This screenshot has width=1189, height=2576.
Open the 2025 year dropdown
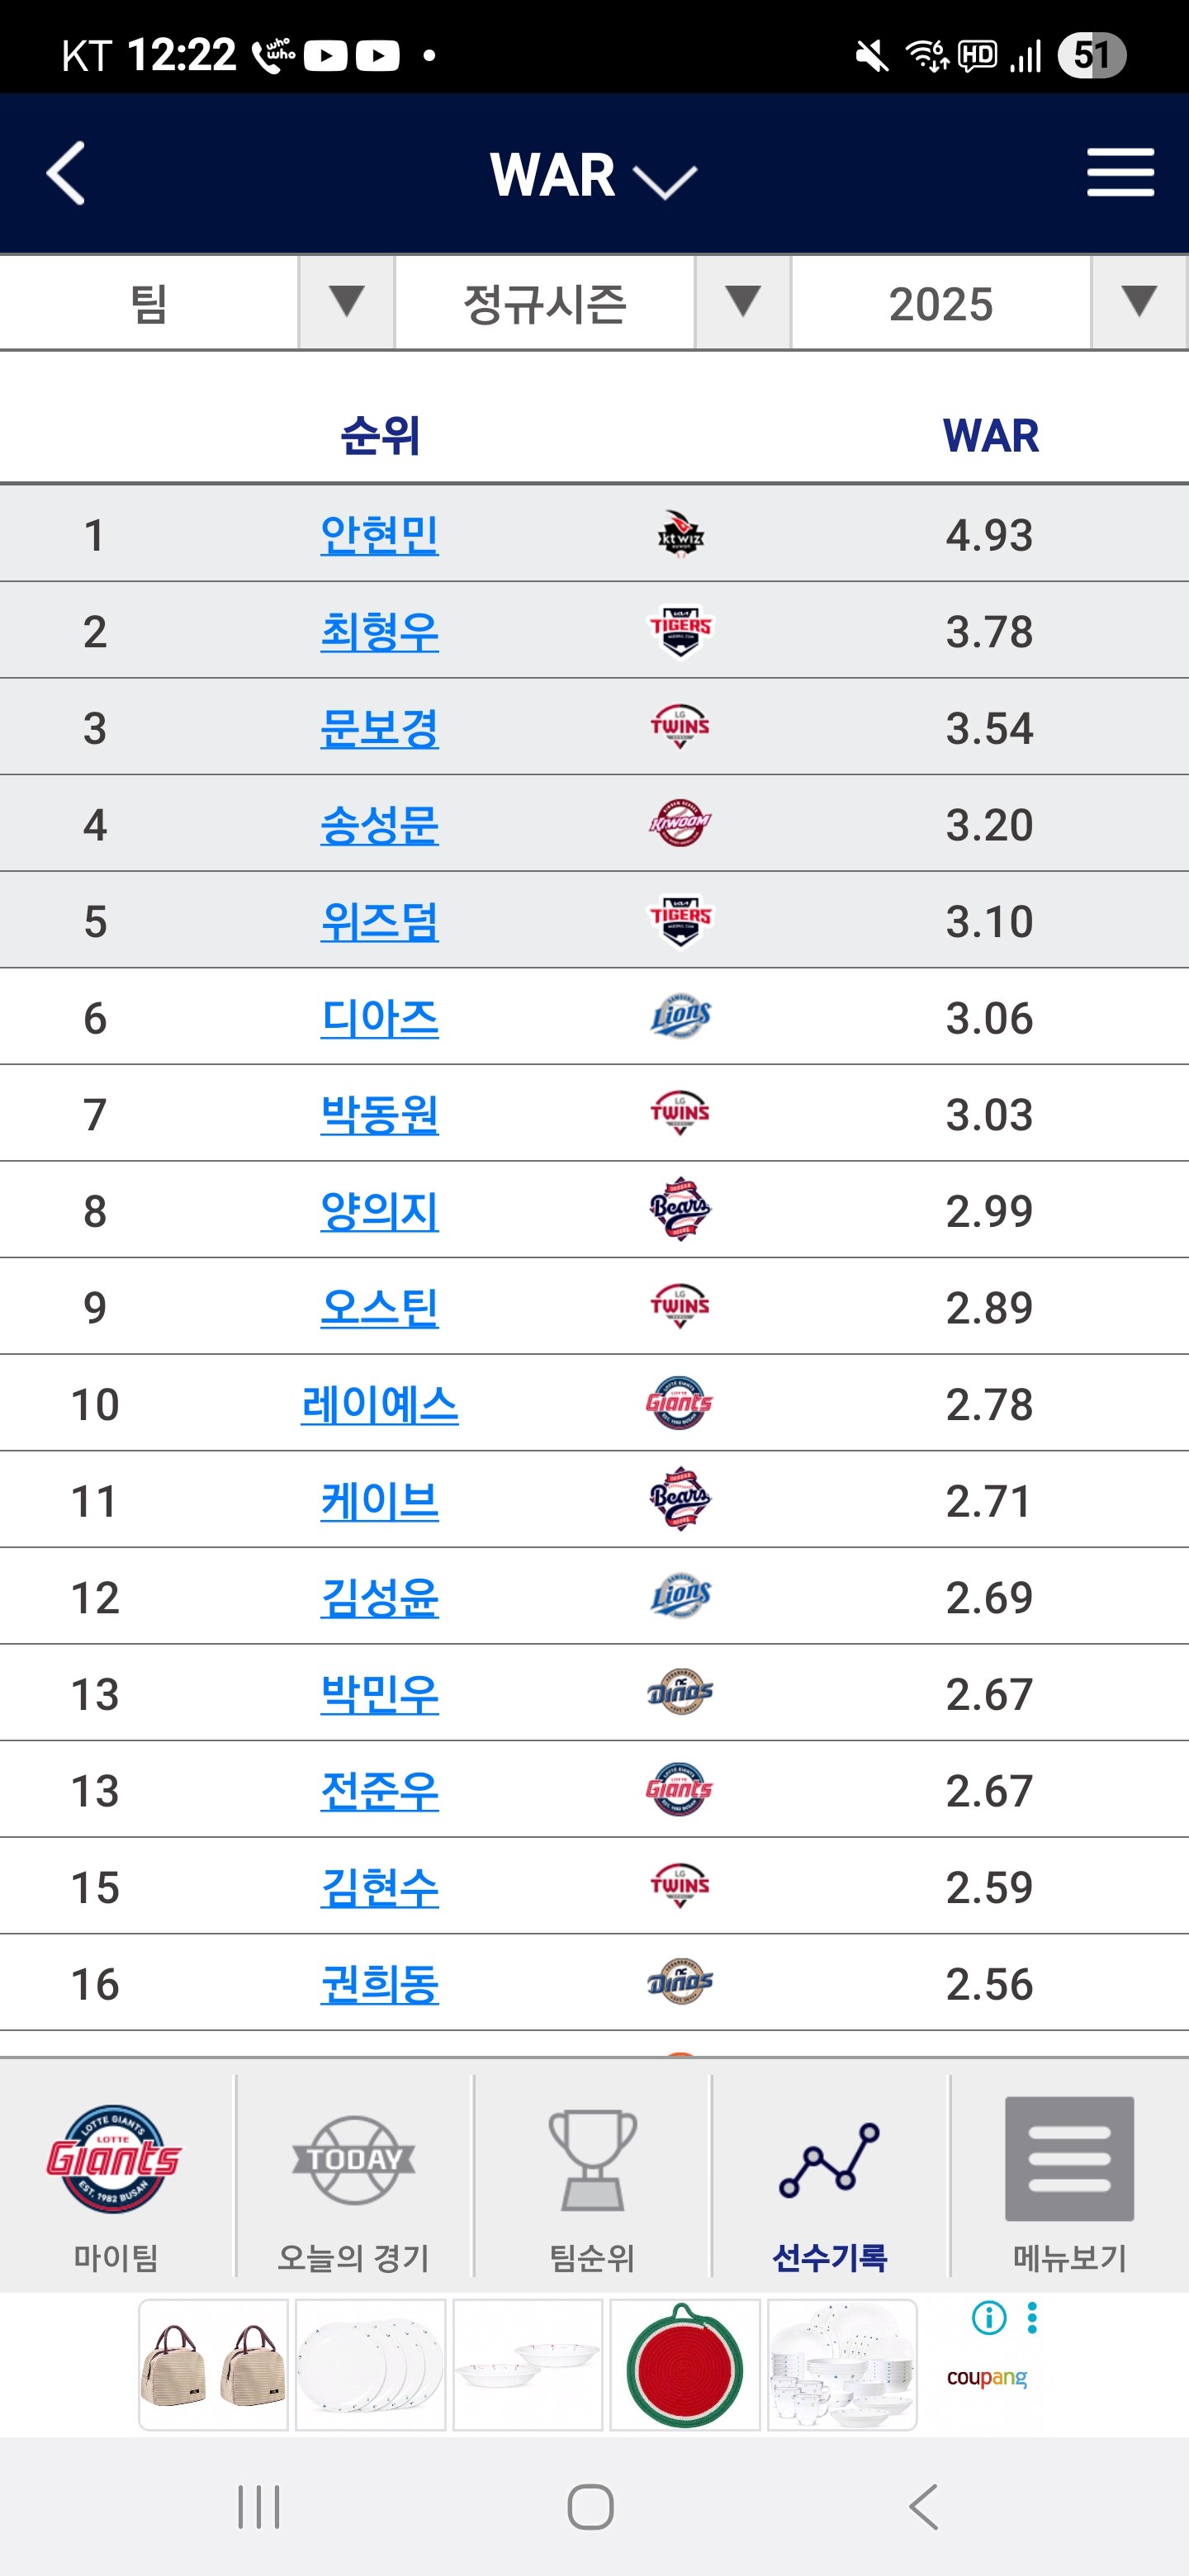point(989,302)
